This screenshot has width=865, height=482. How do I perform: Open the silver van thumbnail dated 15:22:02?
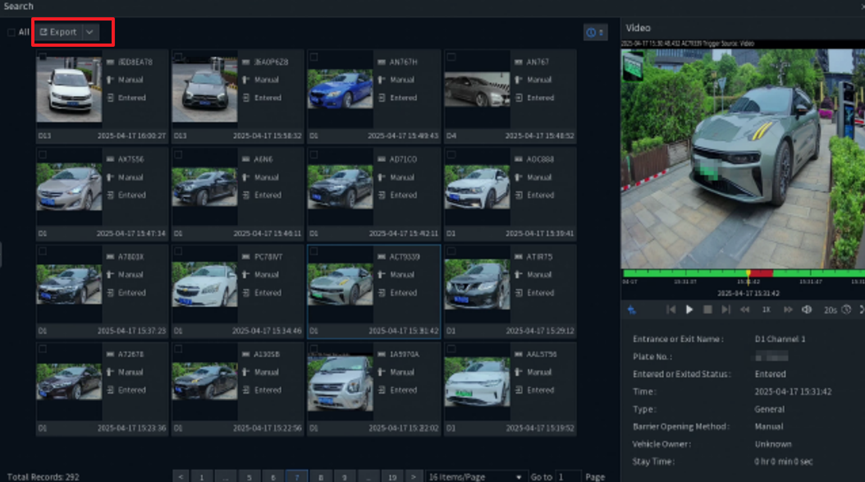point(340,383)
